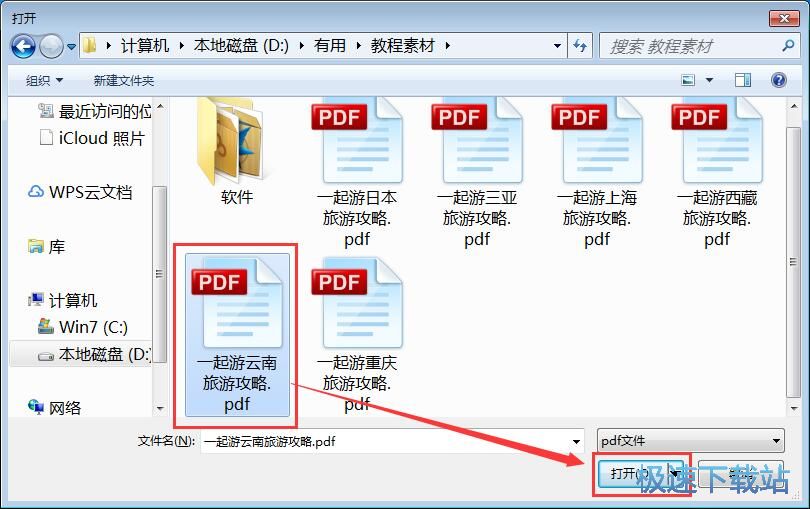810x509 pixels.
Task: Click the magnifier search icon
Action: (788, 45)
